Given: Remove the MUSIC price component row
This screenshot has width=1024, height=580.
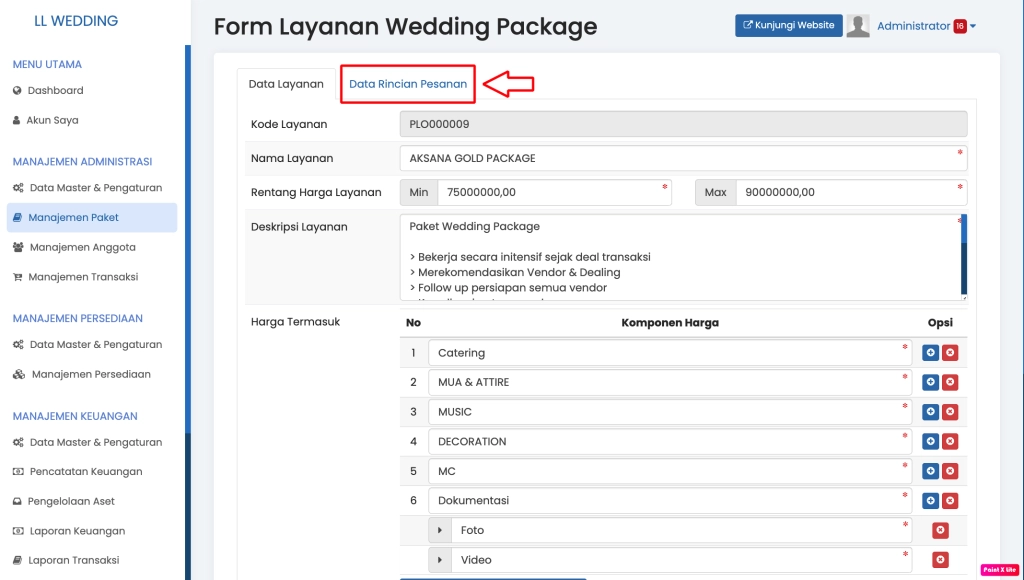Looking at the screenshot, I should 950,412.
